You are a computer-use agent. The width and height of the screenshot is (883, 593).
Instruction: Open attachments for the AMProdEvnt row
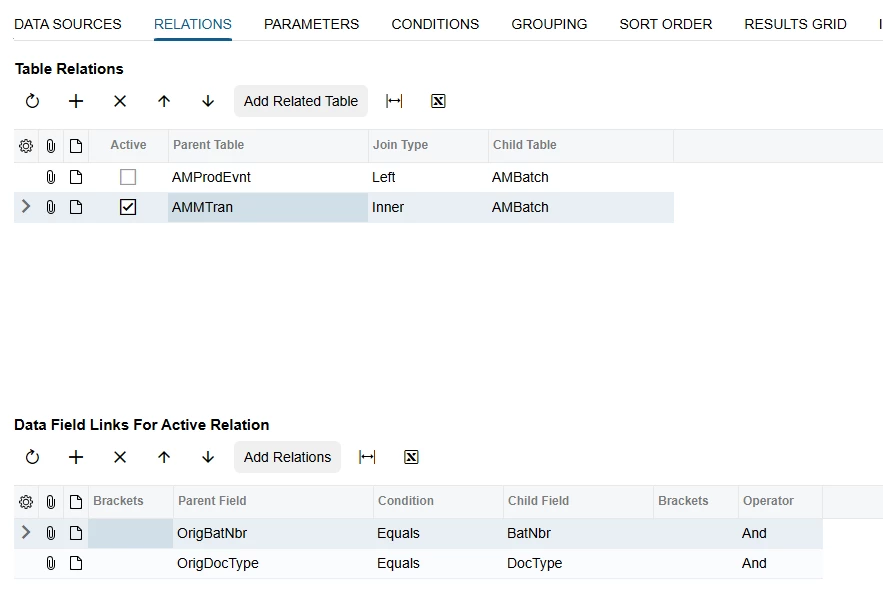51,177
